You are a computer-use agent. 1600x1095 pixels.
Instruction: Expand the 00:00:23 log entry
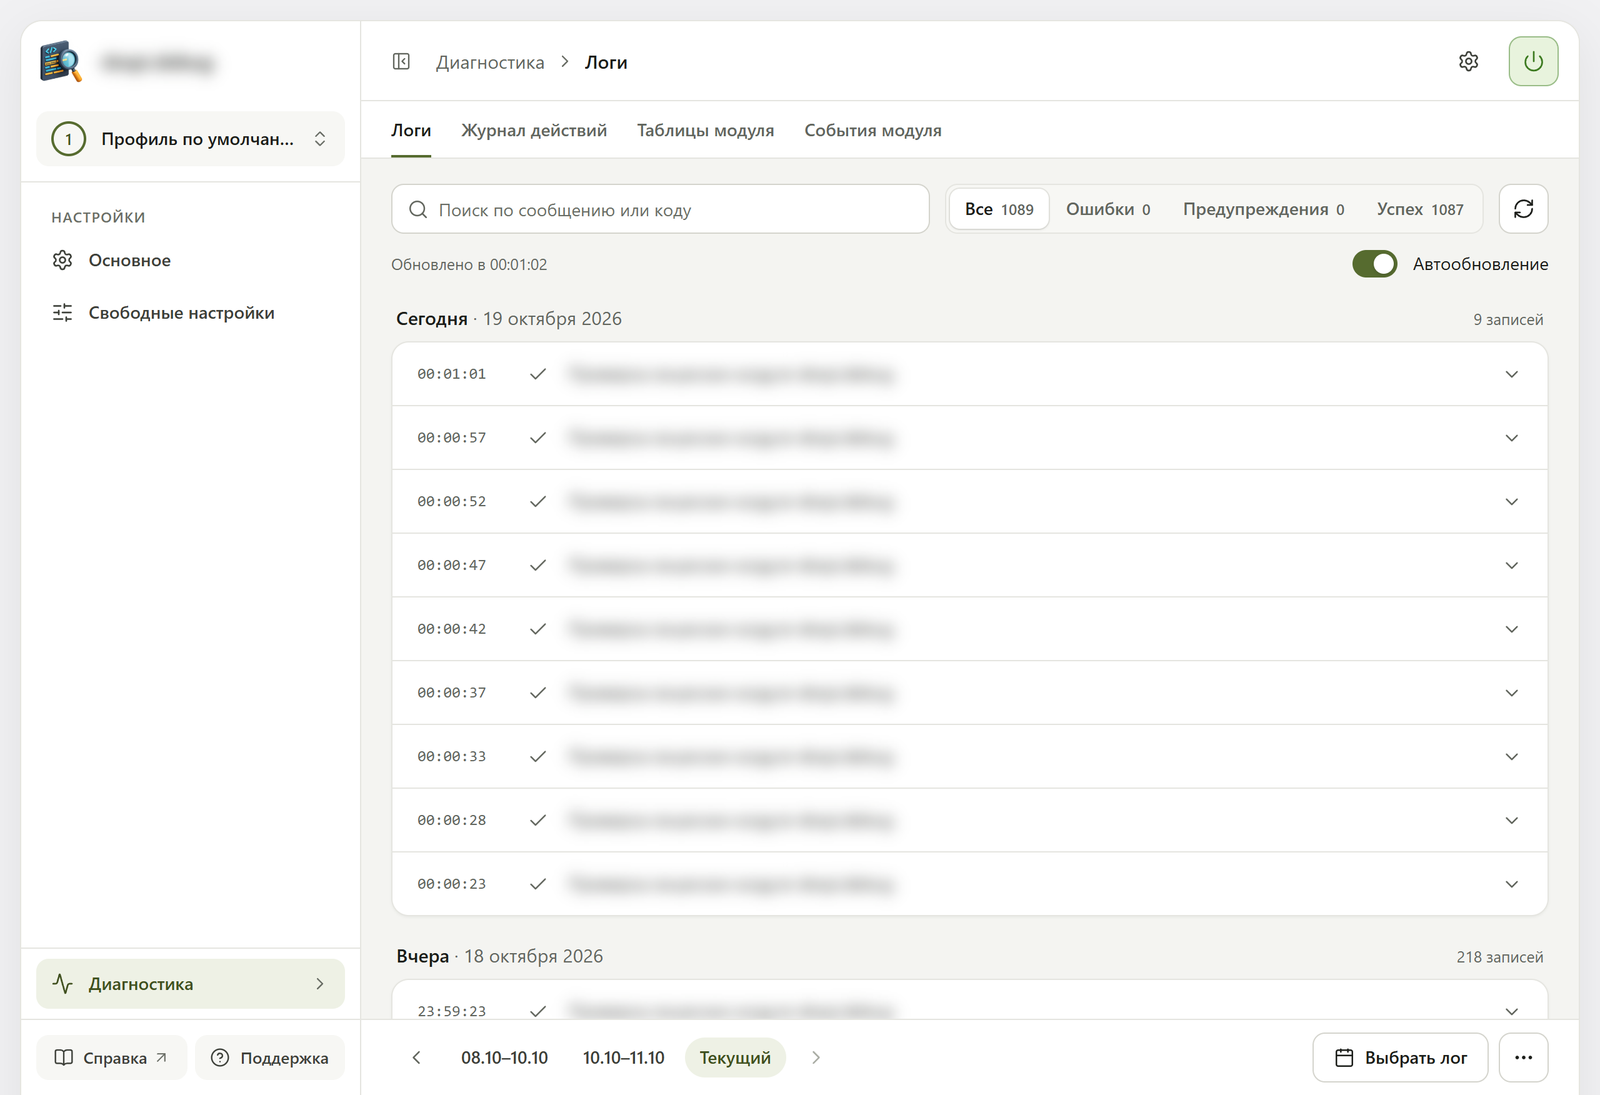[x=1512, y=884]
